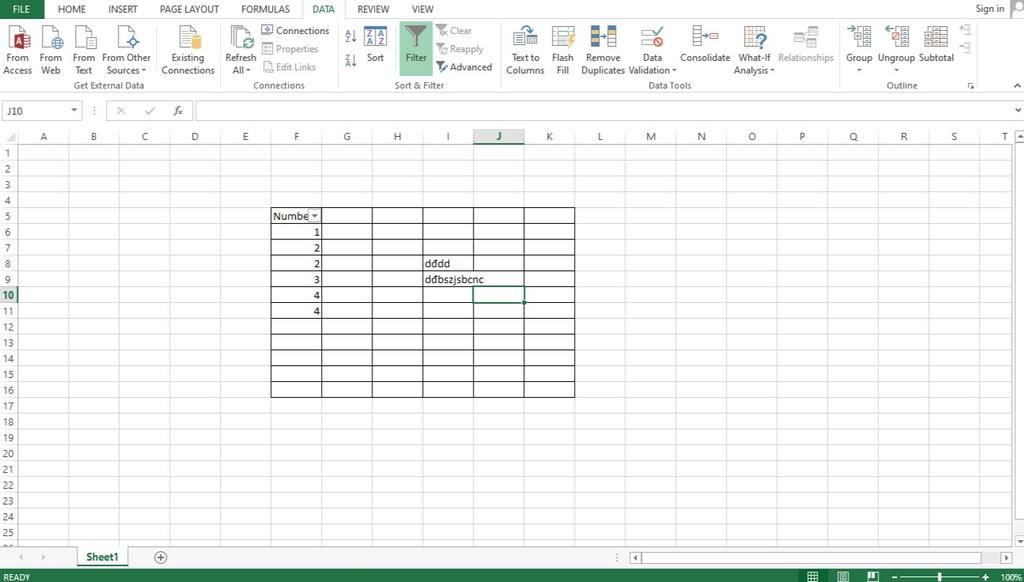
Task: Sort Z to A descending
Action: (351, 60)
